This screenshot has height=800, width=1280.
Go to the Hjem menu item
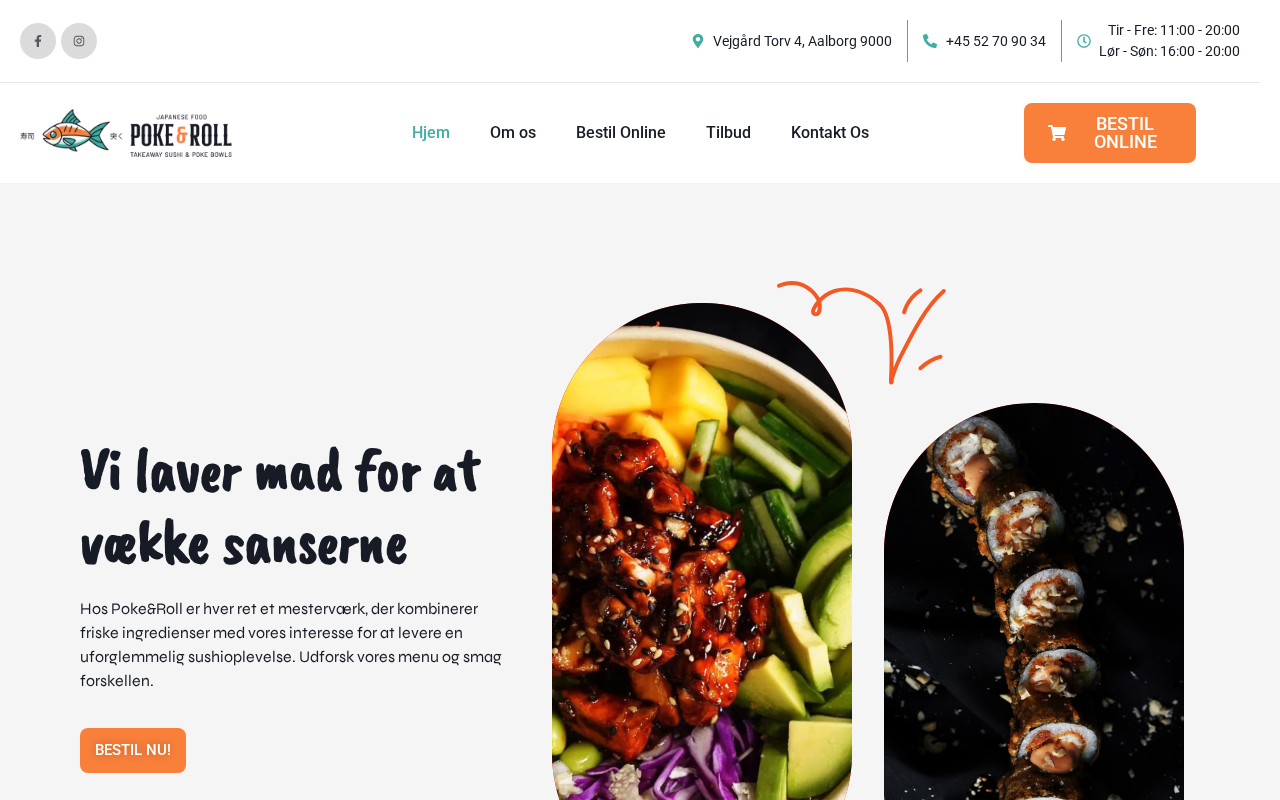431,133
